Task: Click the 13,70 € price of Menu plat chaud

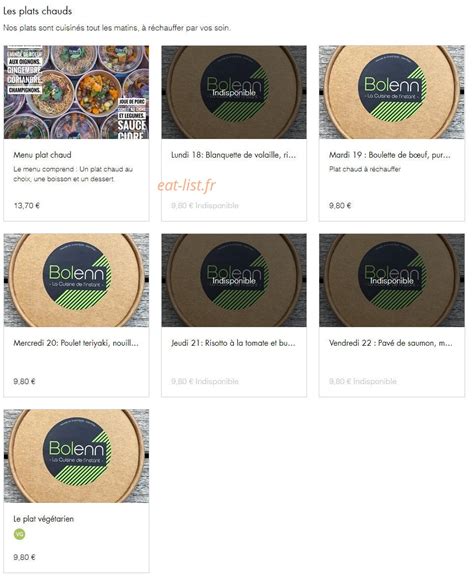Action: click(27, 205)
